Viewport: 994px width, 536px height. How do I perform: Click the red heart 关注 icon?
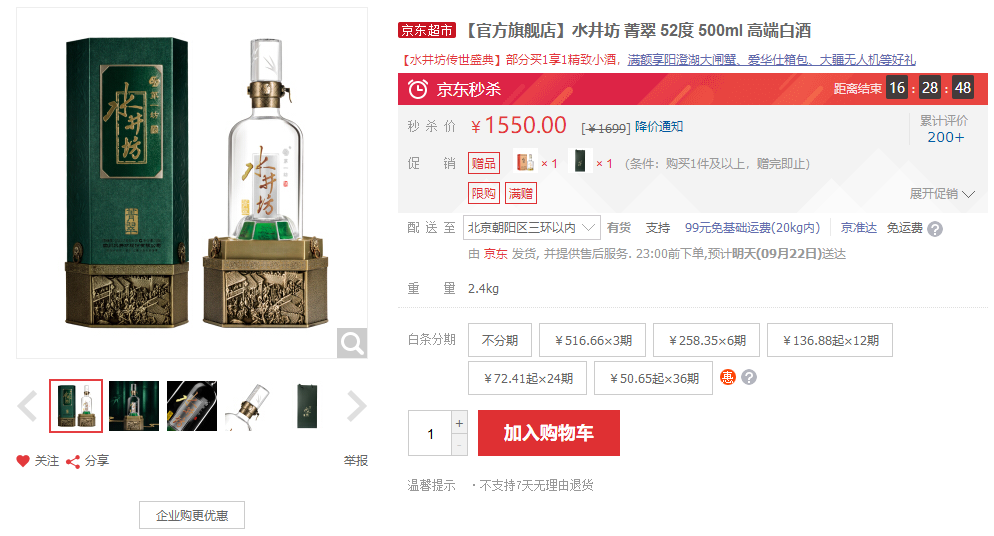(x=23, y=461)
